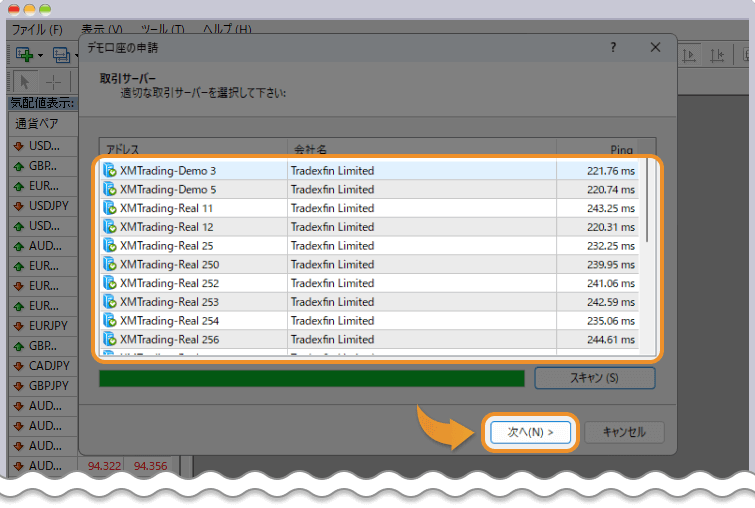Select the cursor arrow tool
The image size is (755, 508).
click(25, 82)
